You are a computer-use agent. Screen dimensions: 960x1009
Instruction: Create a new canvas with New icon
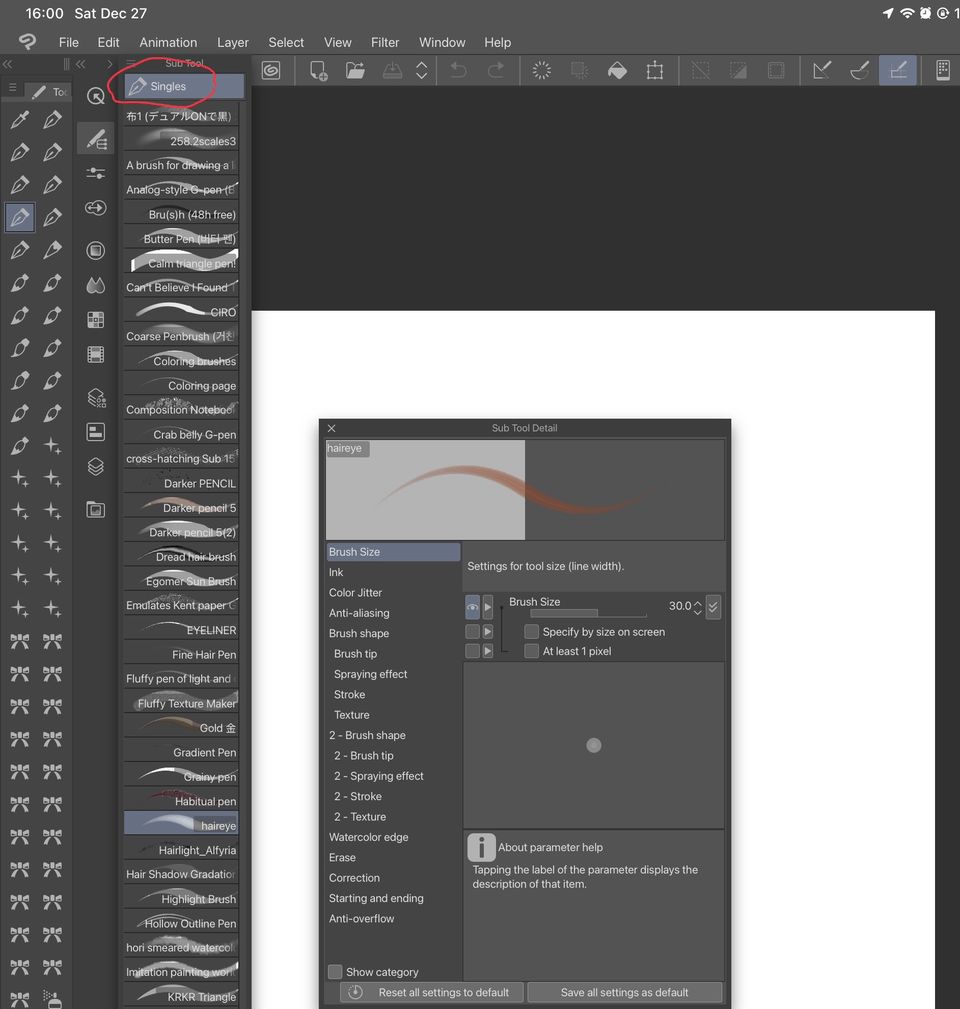pyautogui.click(x=318, y=70)
